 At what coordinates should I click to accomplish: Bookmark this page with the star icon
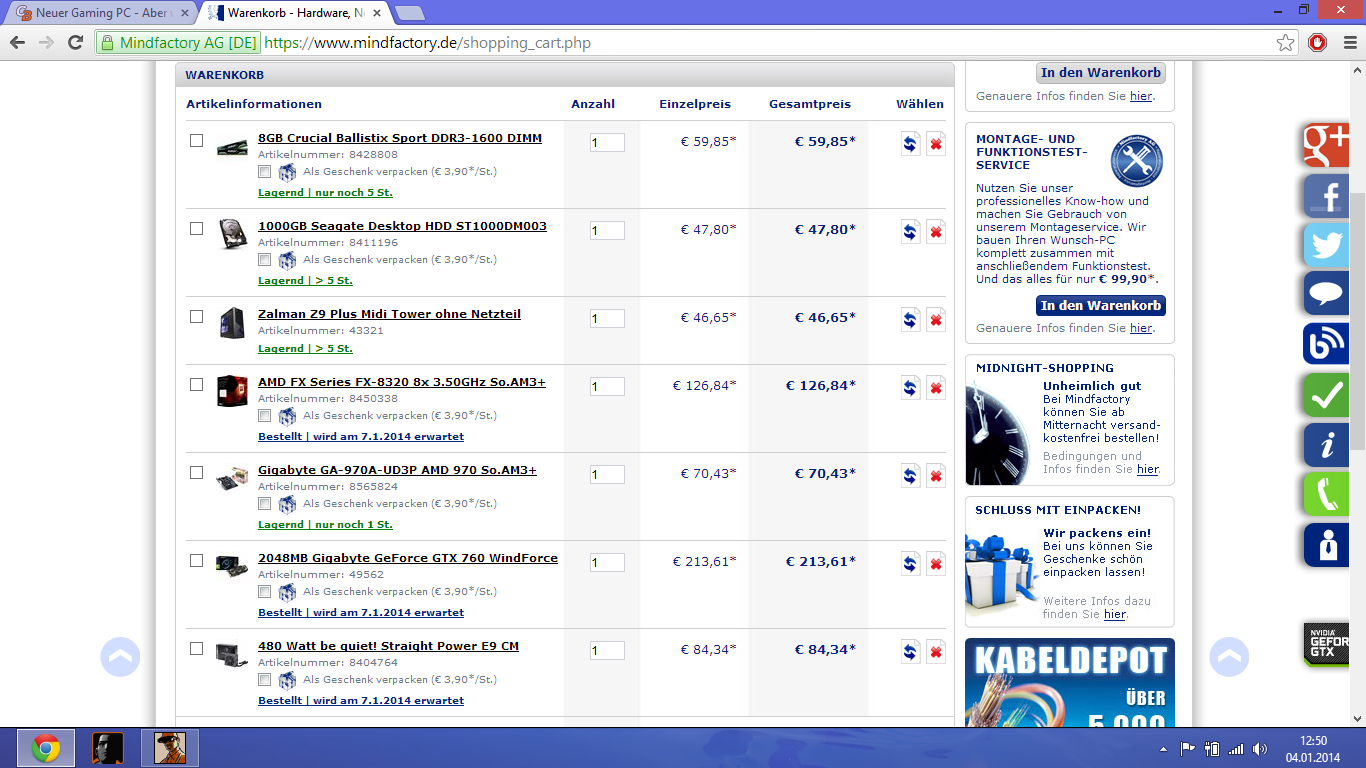pyautogui.click(x=1286, y=43)
